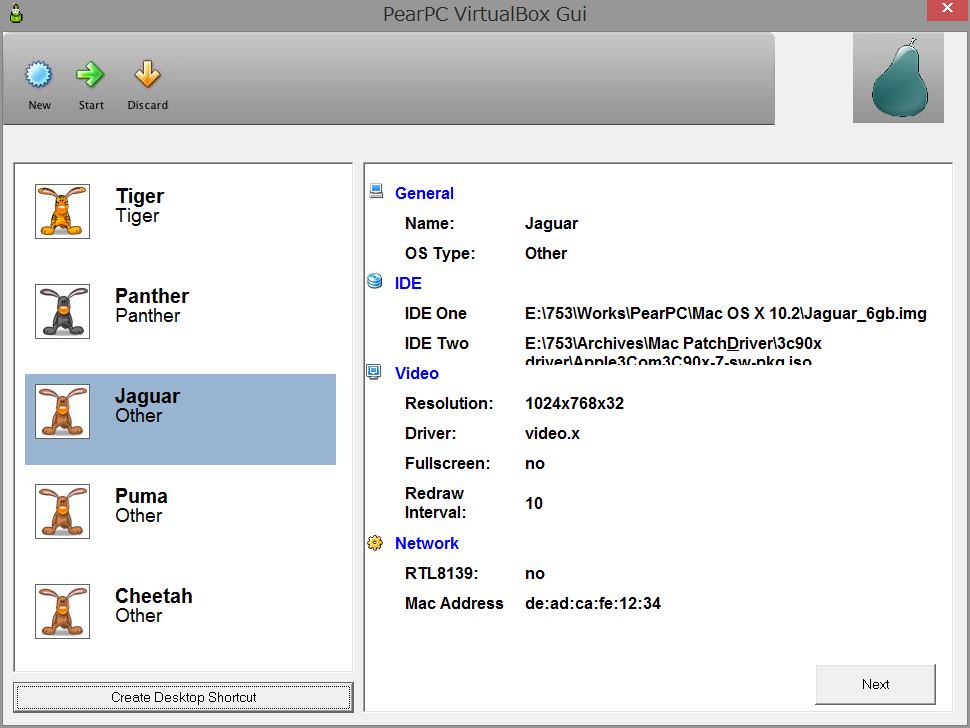This screenshot has width=970, height=728.
Task: Click the Start toolbar label
Action: point(91,105)
